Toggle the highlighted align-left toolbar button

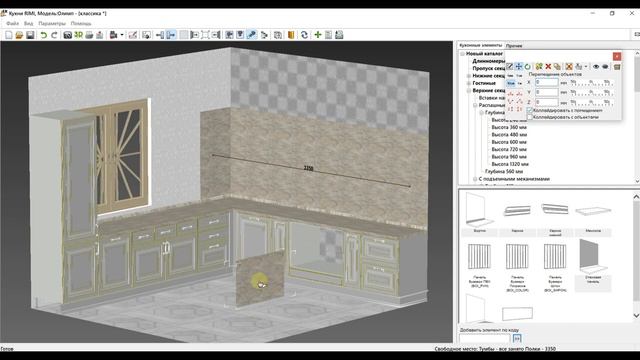(x=171, y=35)
